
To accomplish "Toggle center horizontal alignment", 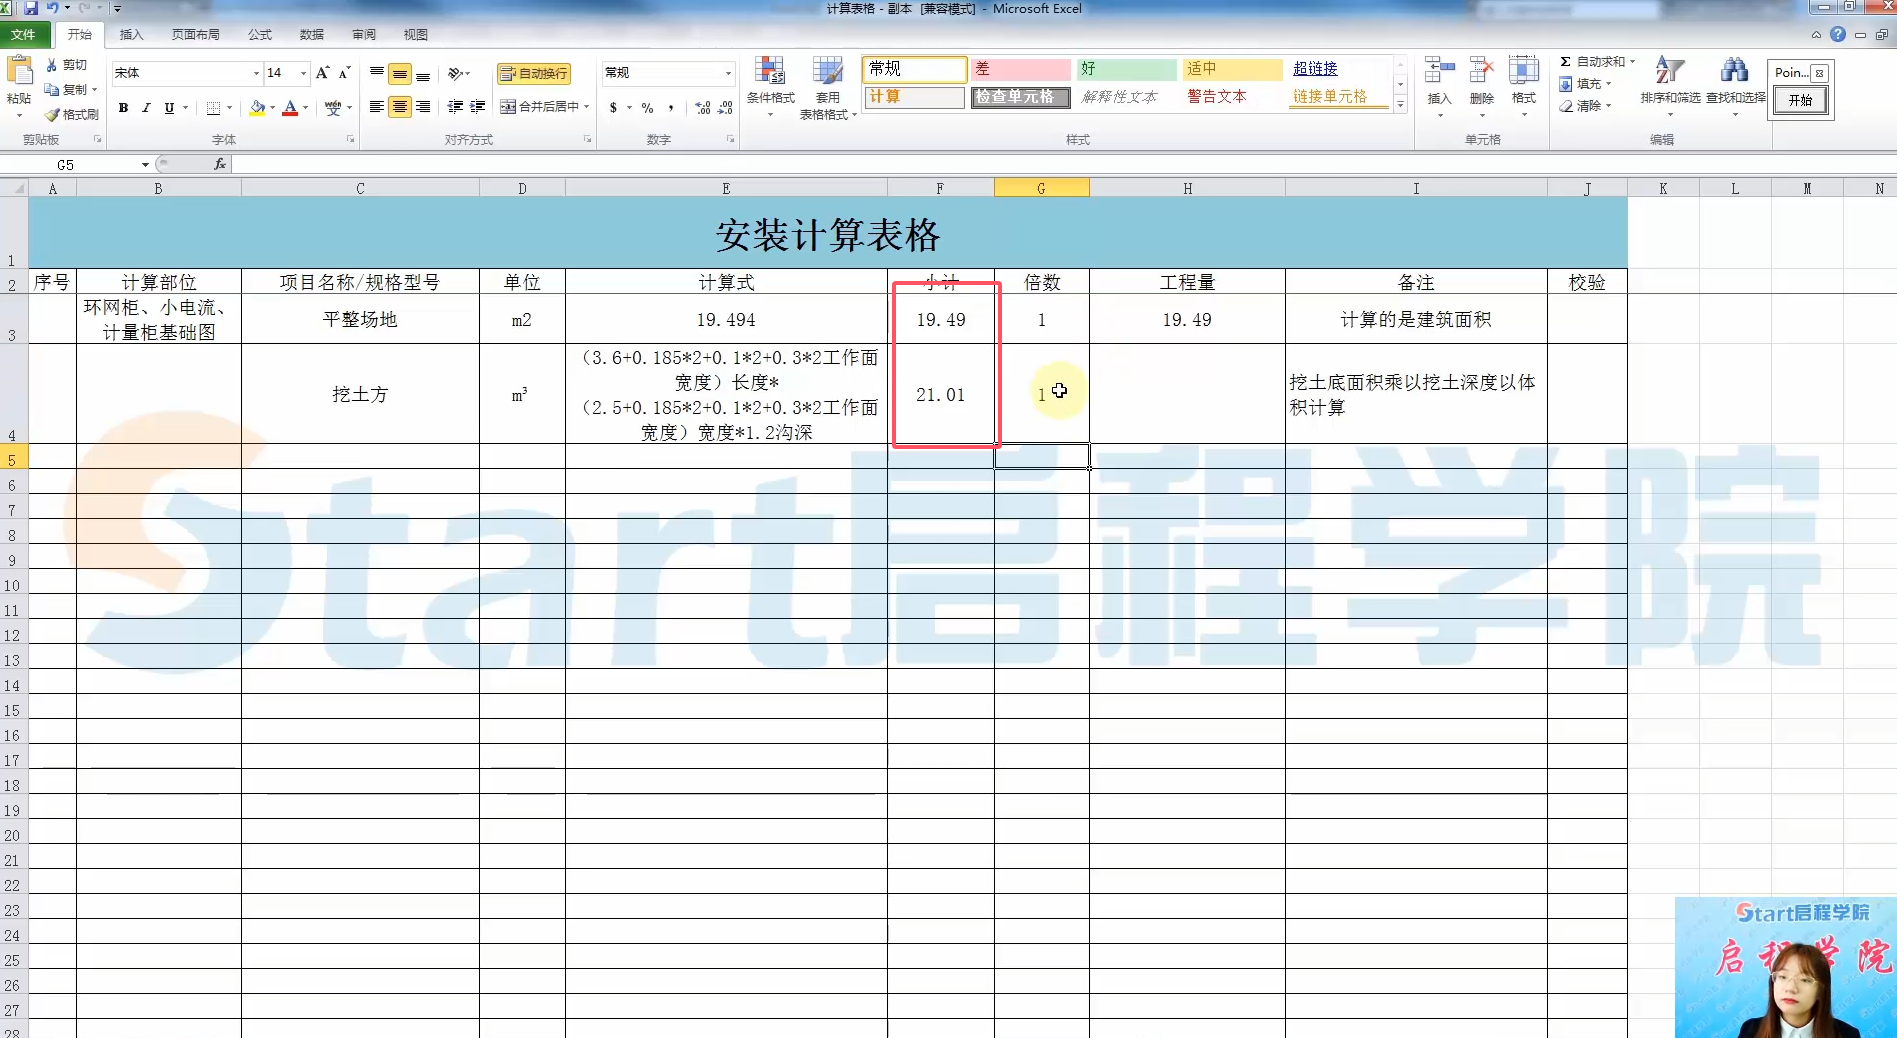I will pyautogui.click(x=400, y=107).
